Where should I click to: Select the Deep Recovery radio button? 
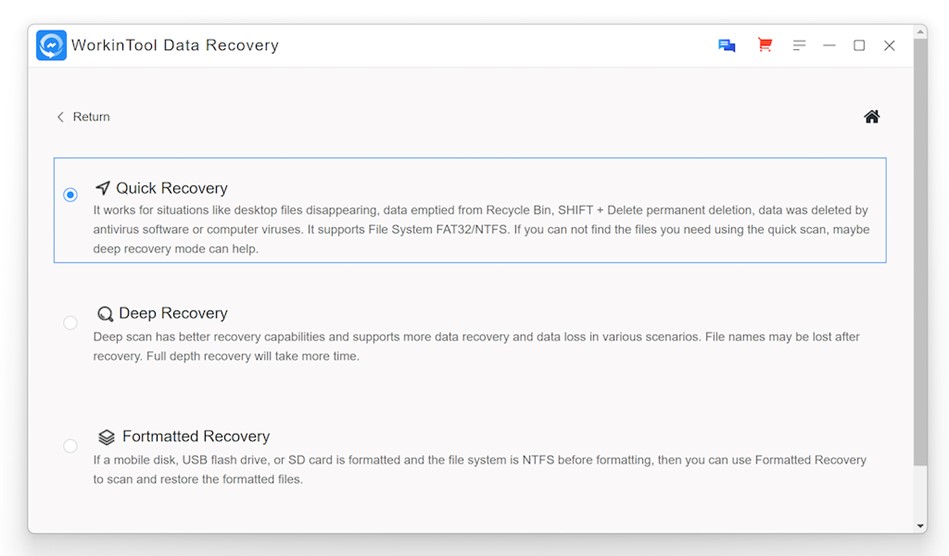[70, 322]
